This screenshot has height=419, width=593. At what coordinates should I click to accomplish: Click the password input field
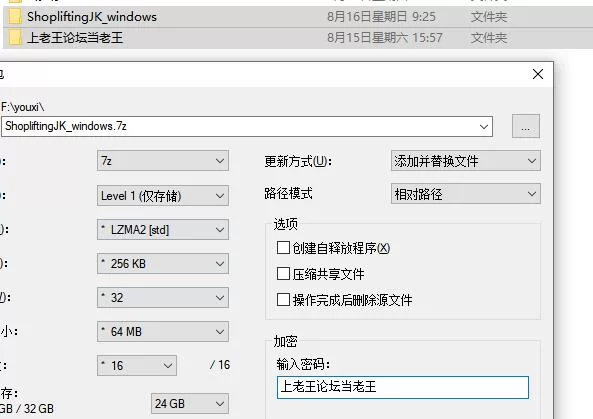click(x=403, y=387)
